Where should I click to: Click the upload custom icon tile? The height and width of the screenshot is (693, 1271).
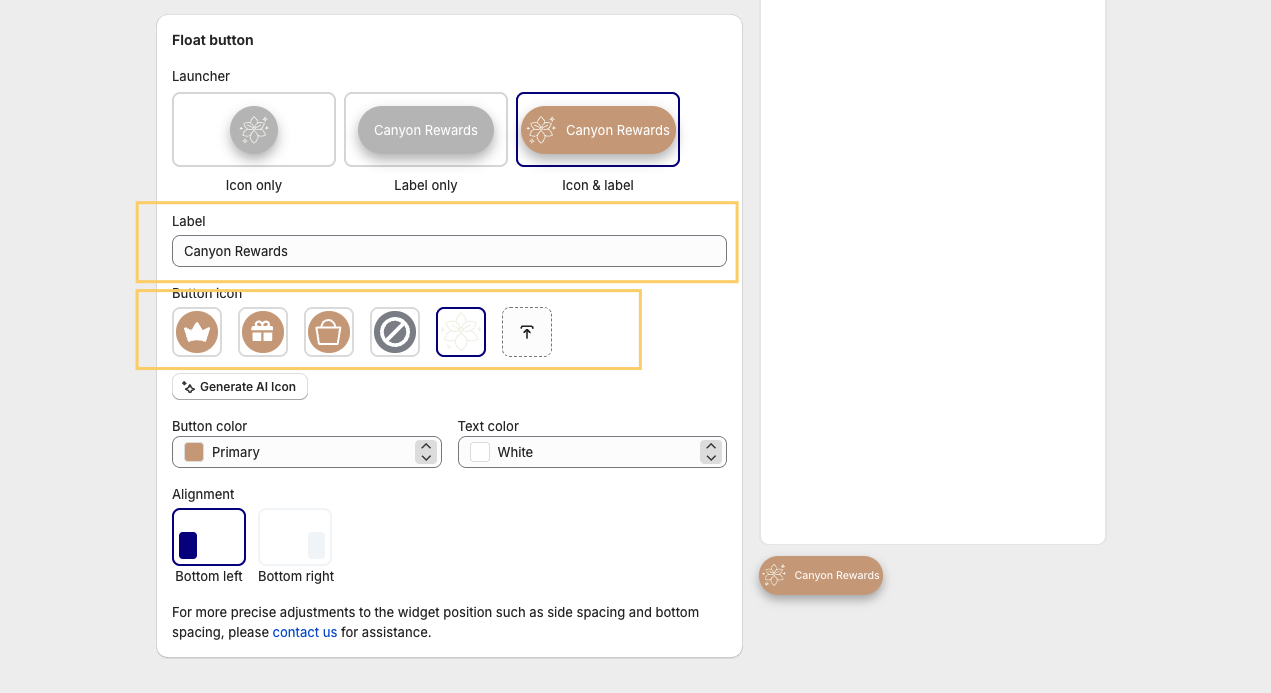tap(527, 332)
